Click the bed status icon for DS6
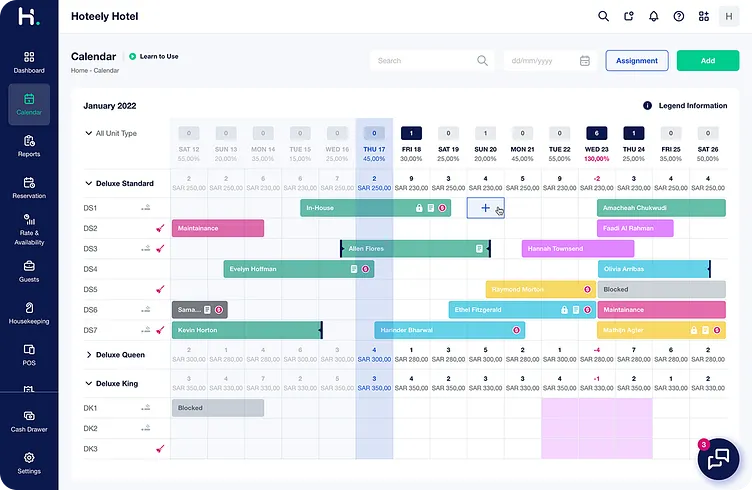The image size is (752, 490). pyautogui.click(x=146, y=310)
